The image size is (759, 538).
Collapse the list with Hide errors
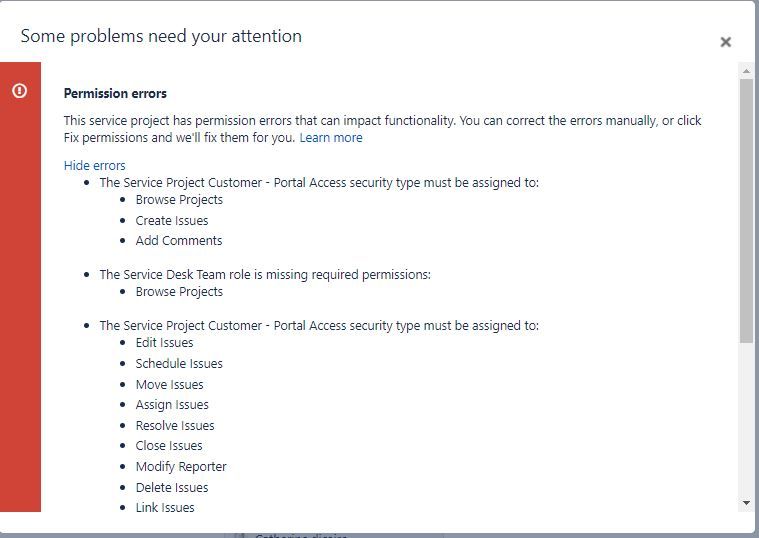[94, 166]
